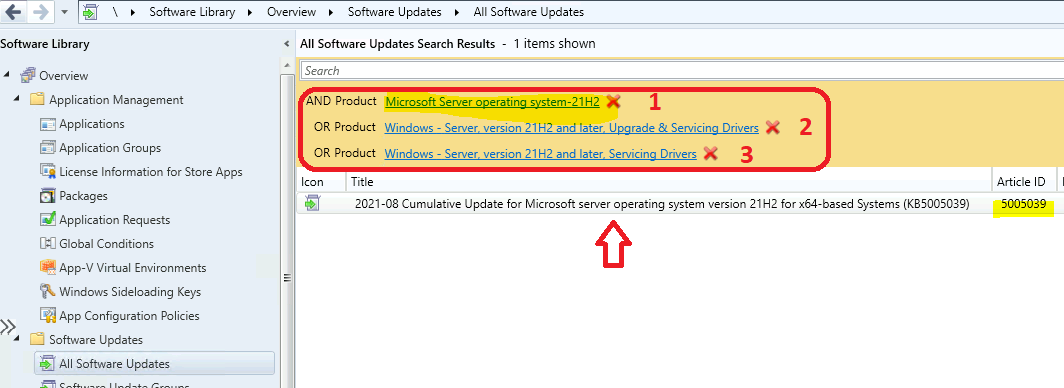Select Windows Sideloading Keys node
The width and height of the screenshot is (1064, 388).
coord(130,292)
